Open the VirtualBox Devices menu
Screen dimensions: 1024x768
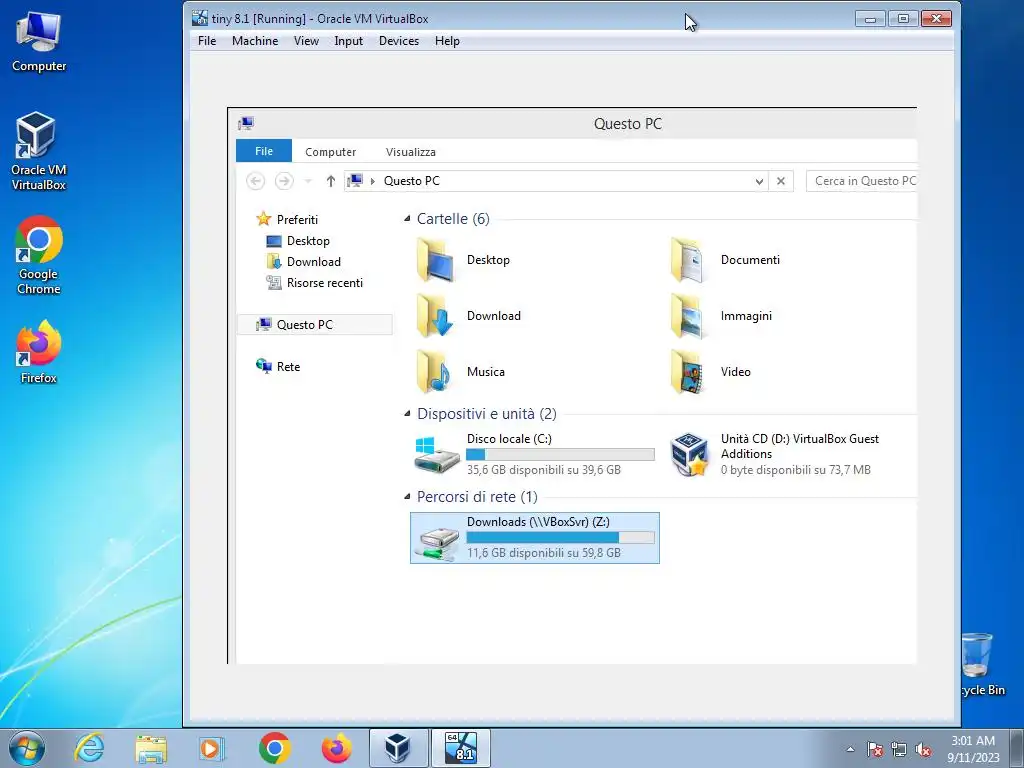(399, 40)
